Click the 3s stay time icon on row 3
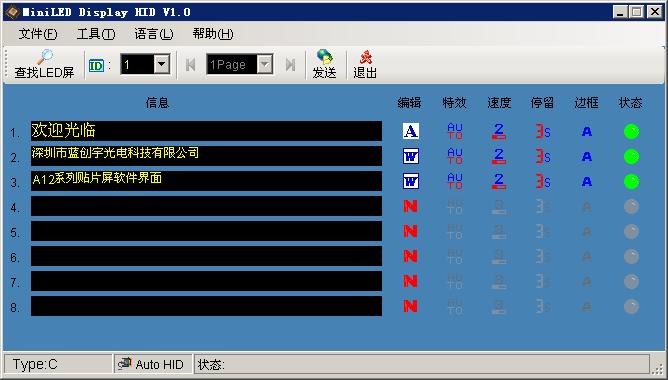 click(543, 181)
